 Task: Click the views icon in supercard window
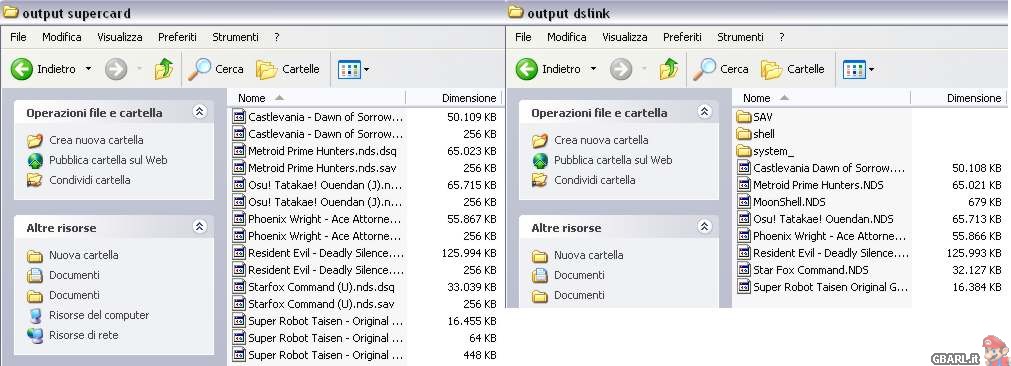coord(349,69)
